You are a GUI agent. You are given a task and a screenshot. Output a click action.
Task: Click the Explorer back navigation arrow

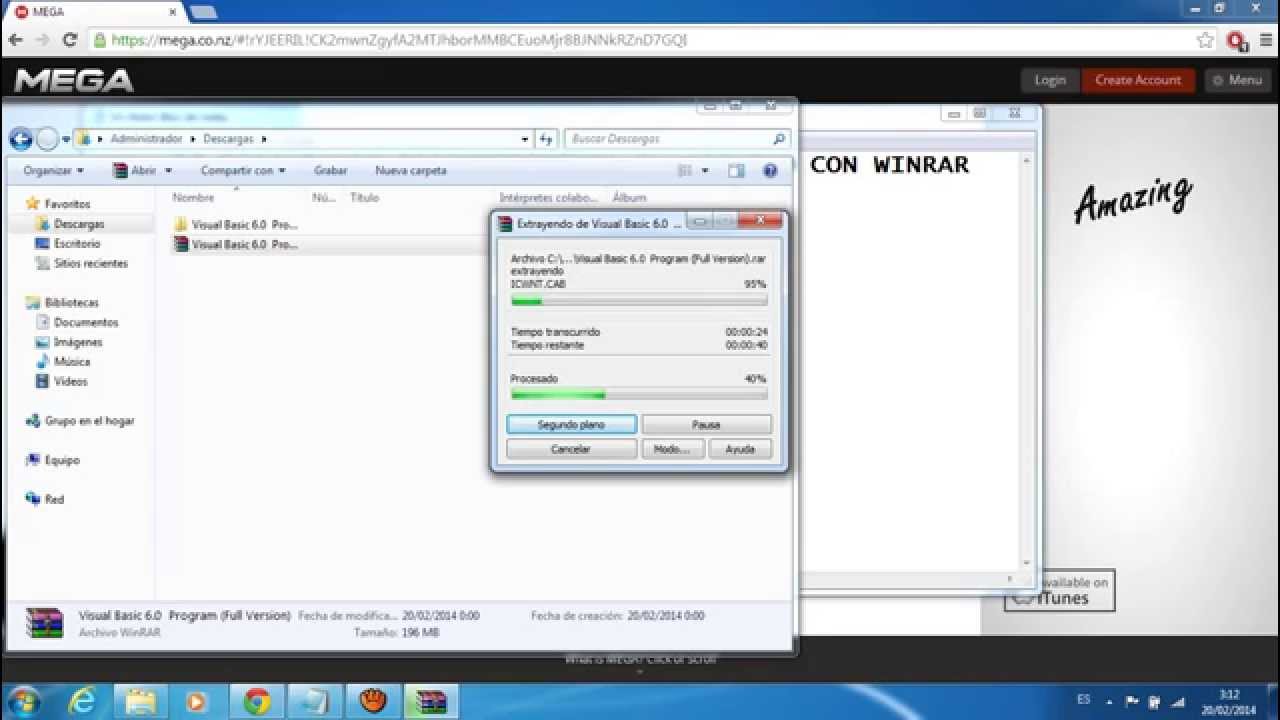21,140
